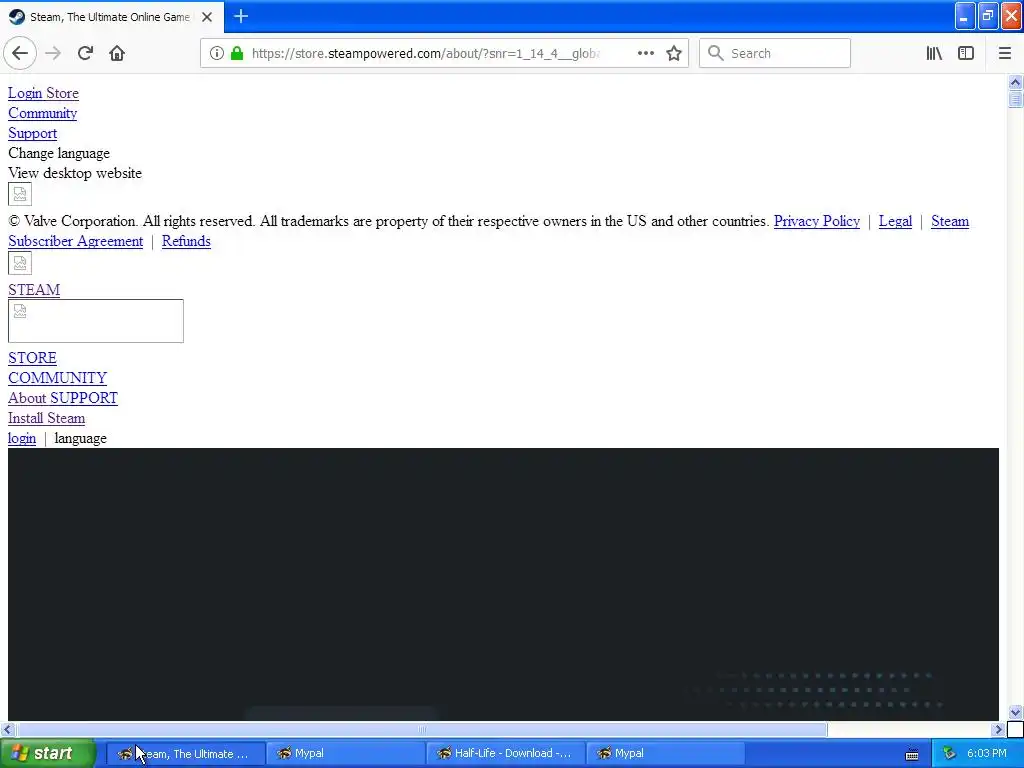Screen dimensions: 1024x768
Task: Click the 6:03 PM system clock
Action: [x=986, y=754]
